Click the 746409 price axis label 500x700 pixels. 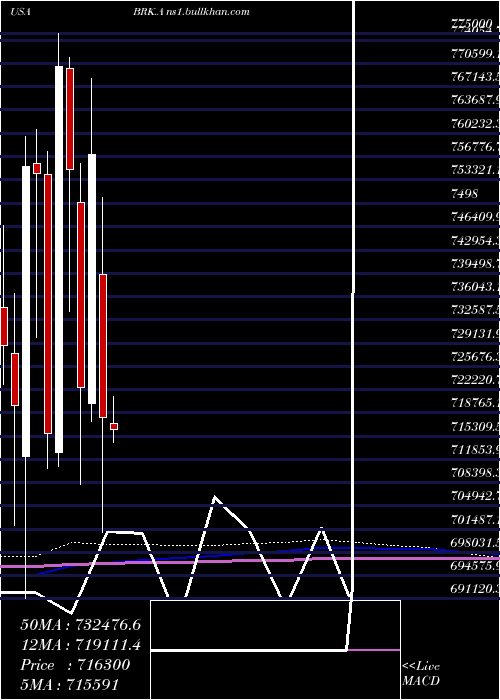(x=475, y=217)
